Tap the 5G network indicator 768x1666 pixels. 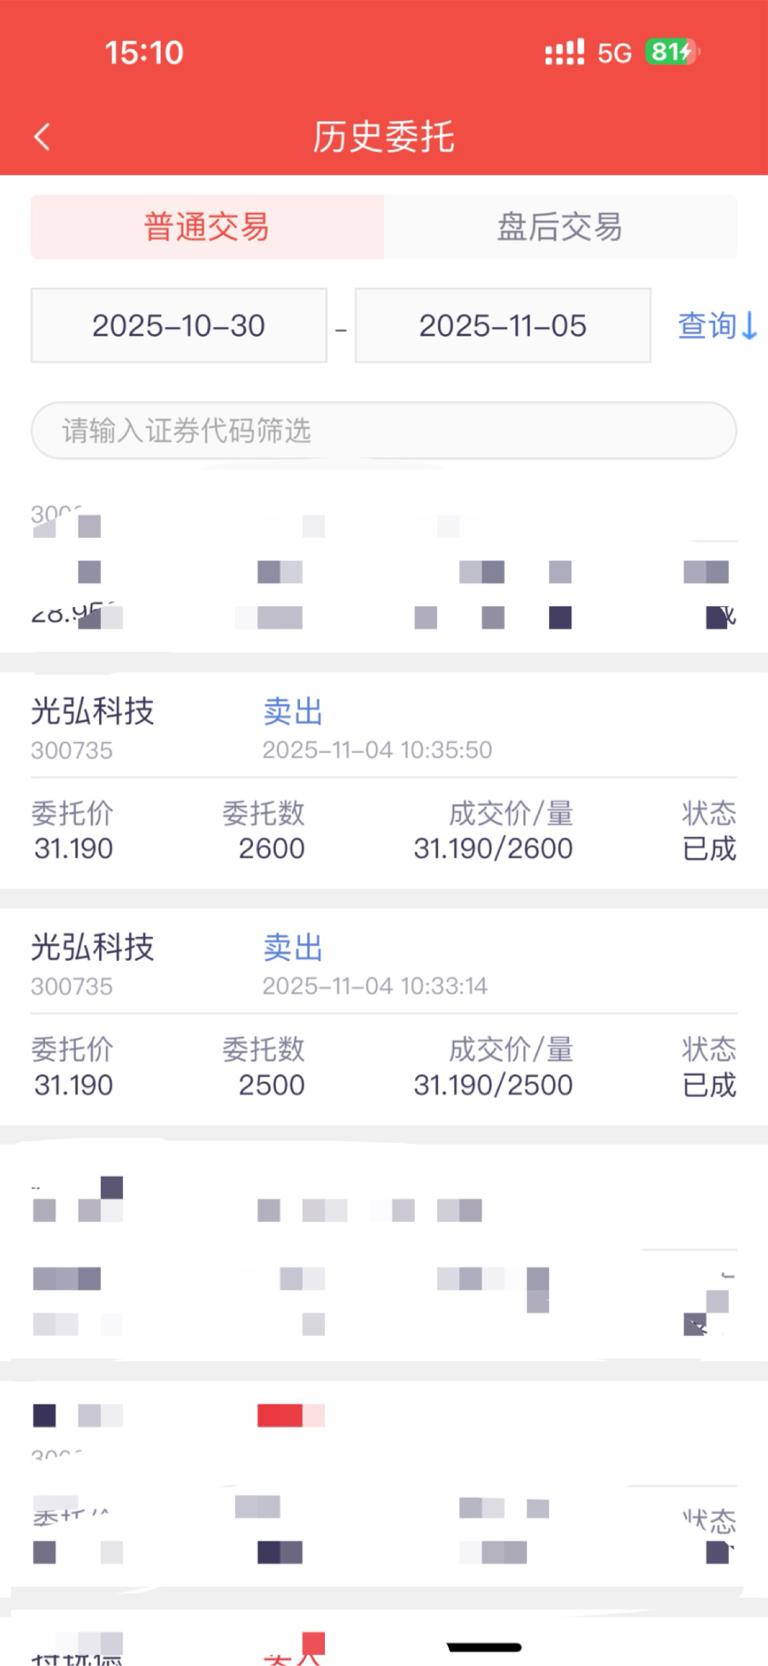click(x=614, y=53)
